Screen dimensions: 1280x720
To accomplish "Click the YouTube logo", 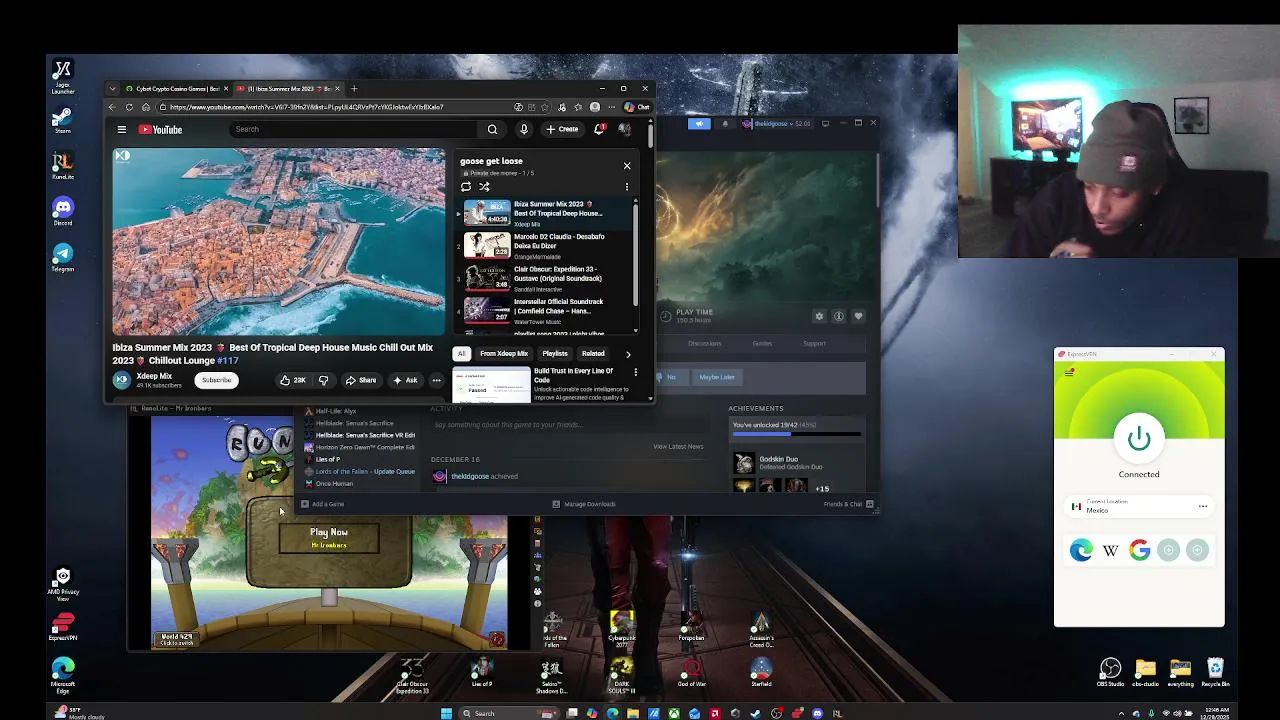I will pyautogui.click(x=160, y=129).
